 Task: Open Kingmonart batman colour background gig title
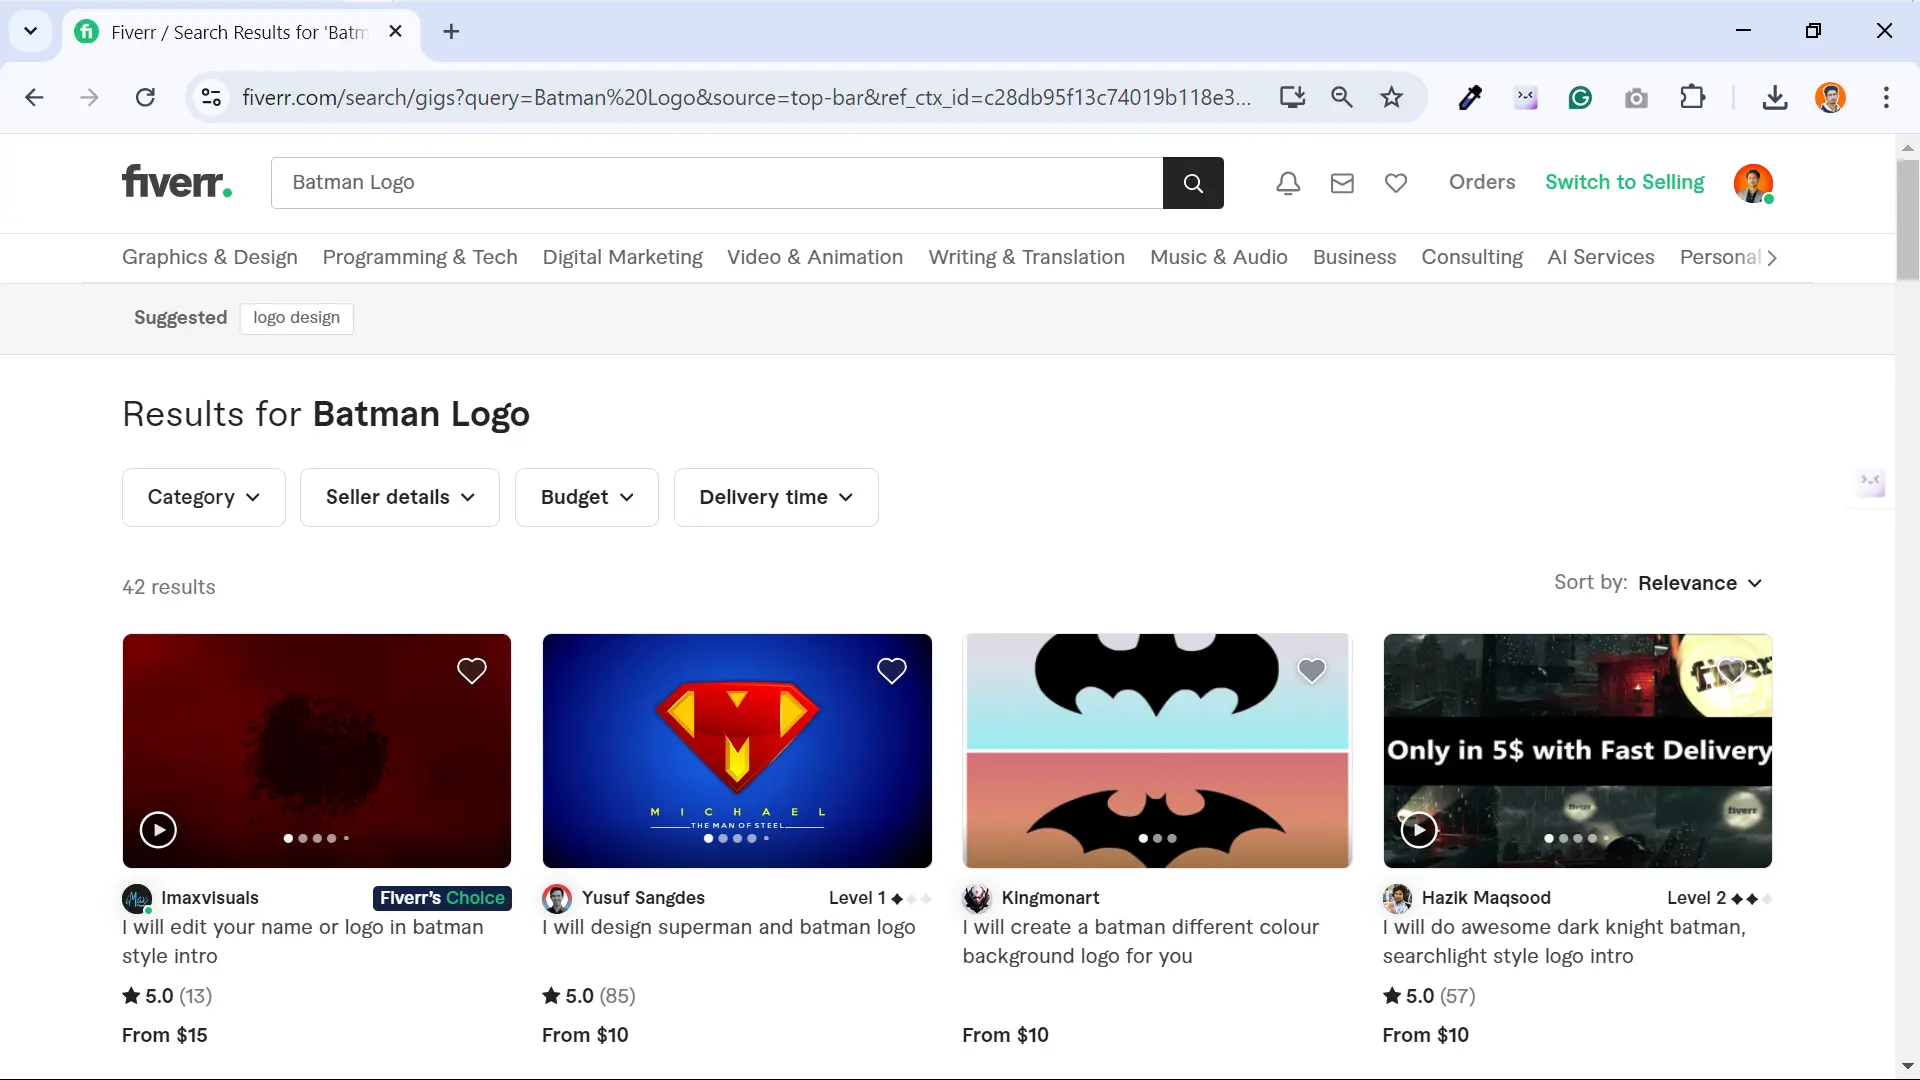1140,941
